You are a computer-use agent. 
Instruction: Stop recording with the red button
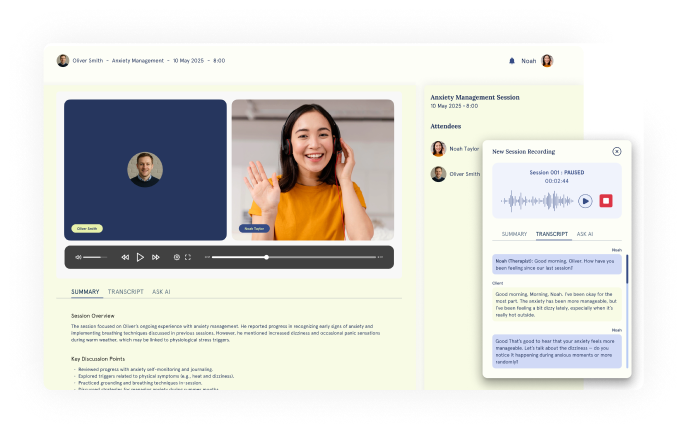coord(606,201)
